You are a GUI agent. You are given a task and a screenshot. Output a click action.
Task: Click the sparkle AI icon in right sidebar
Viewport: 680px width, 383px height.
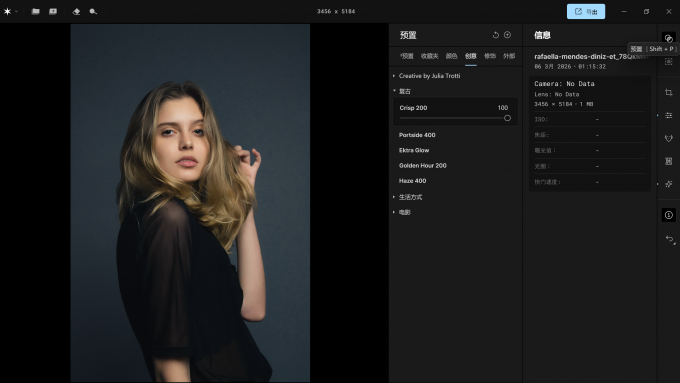coord(669,184)
